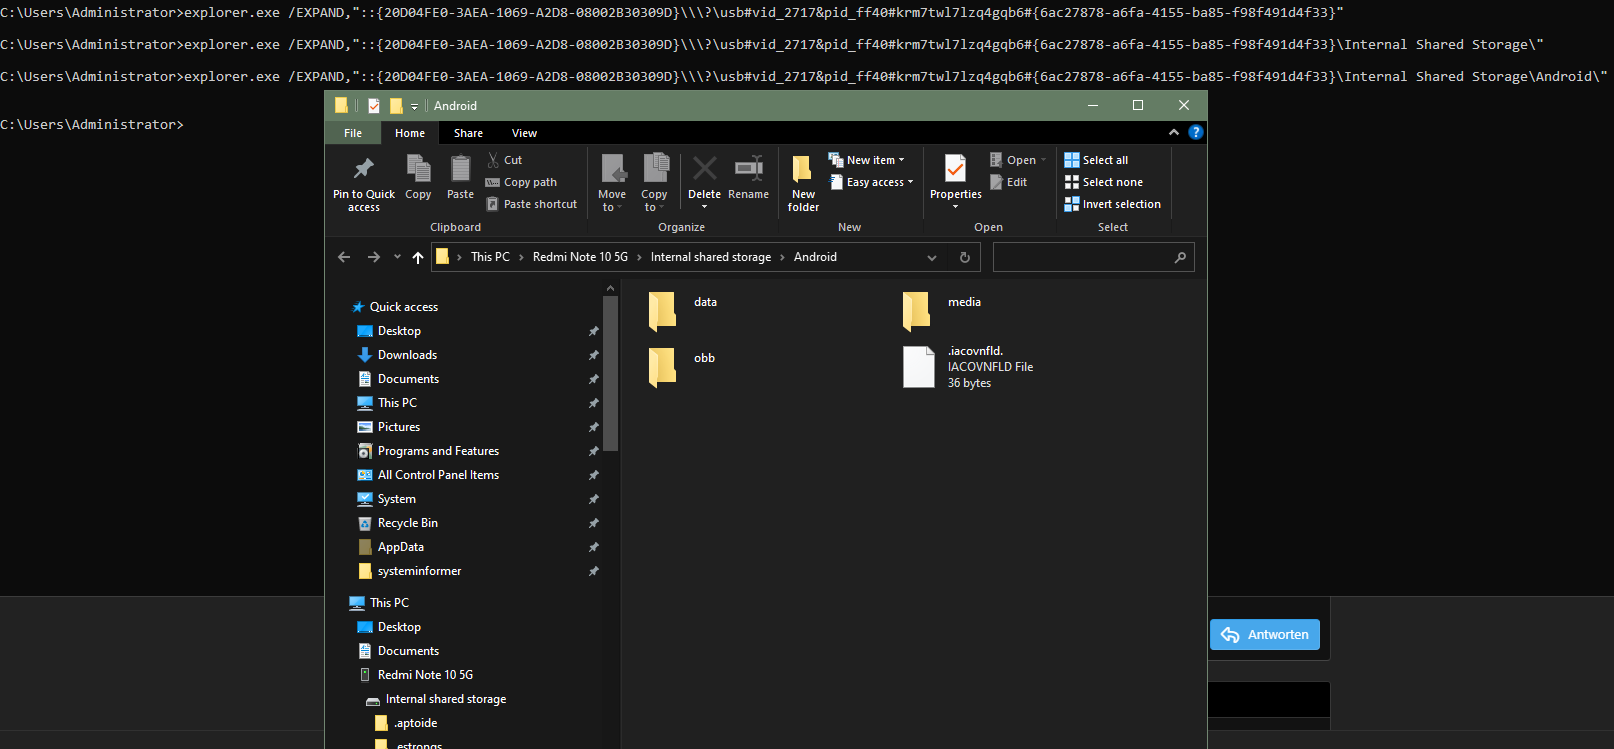
Task: Select System in Quick access
Action: 397,499
